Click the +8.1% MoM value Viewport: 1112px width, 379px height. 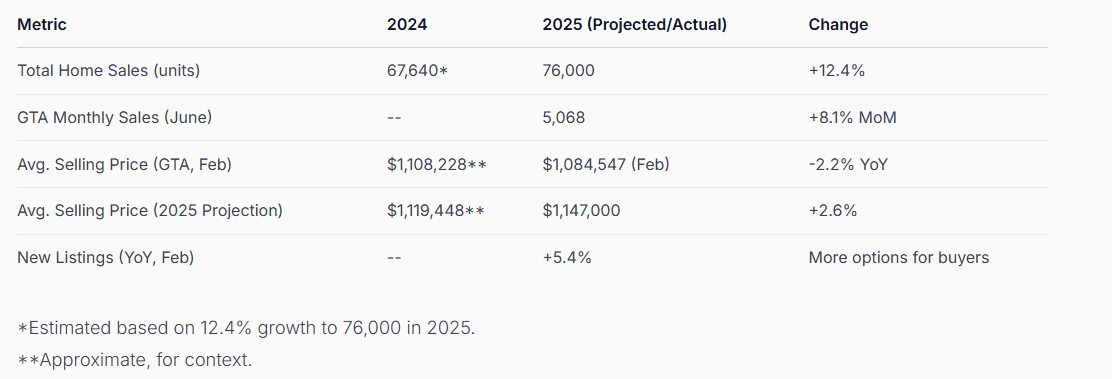pos(852,117)
